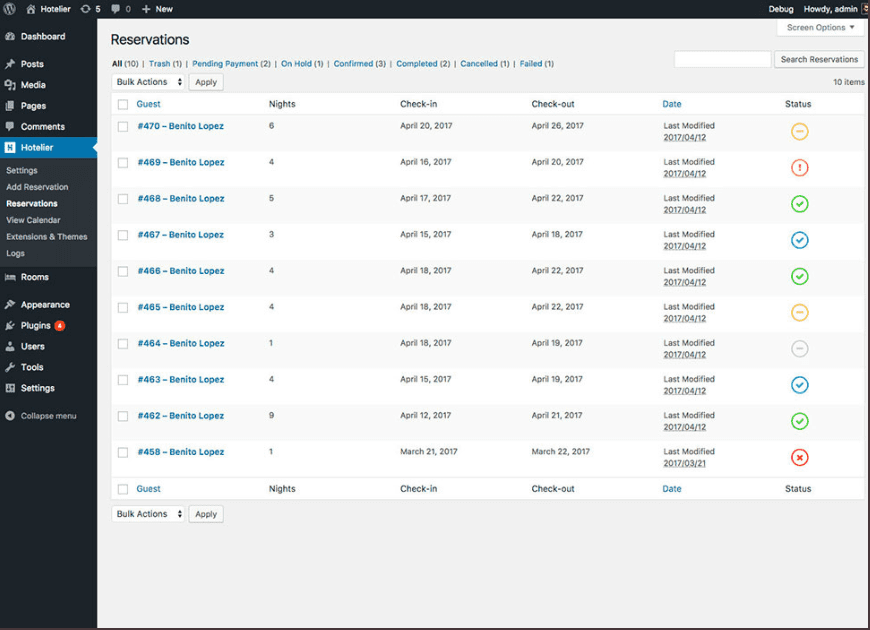870x630 pixels.
Task: Click the Plugins badge showing 4
Action: pyautogui.click(x=60, y=326)
